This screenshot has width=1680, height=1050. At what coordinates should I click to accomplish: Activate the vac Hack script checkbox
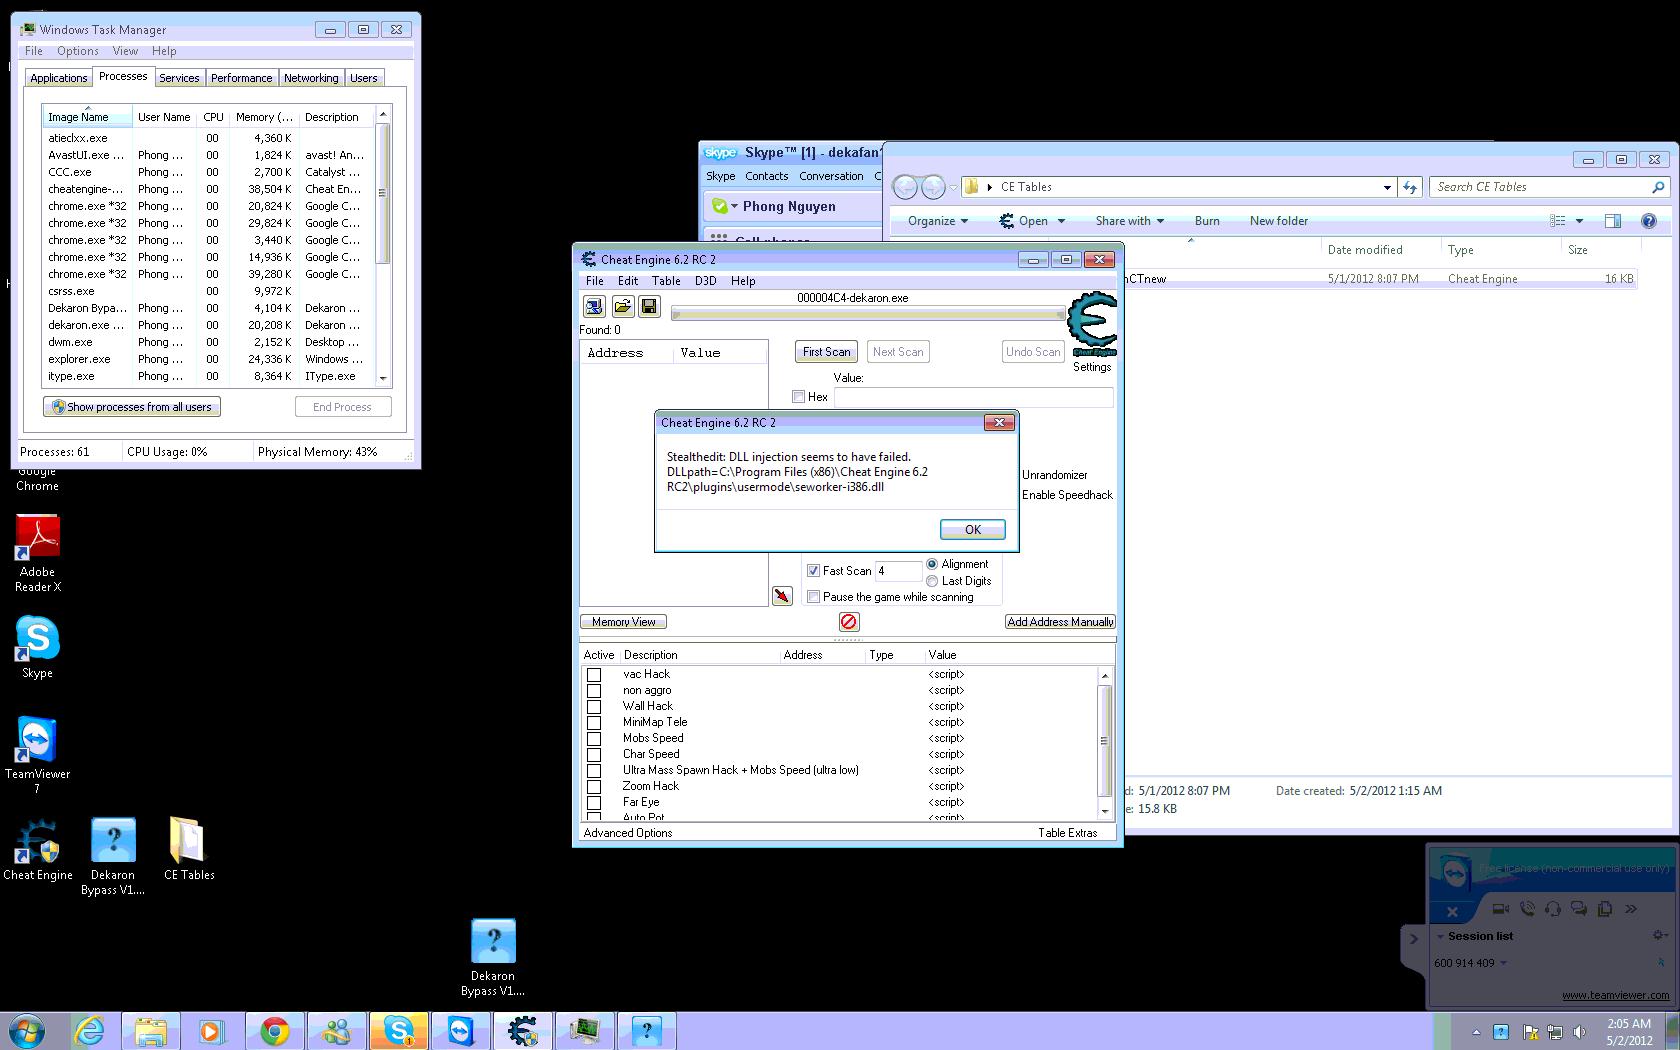point(594,675)
